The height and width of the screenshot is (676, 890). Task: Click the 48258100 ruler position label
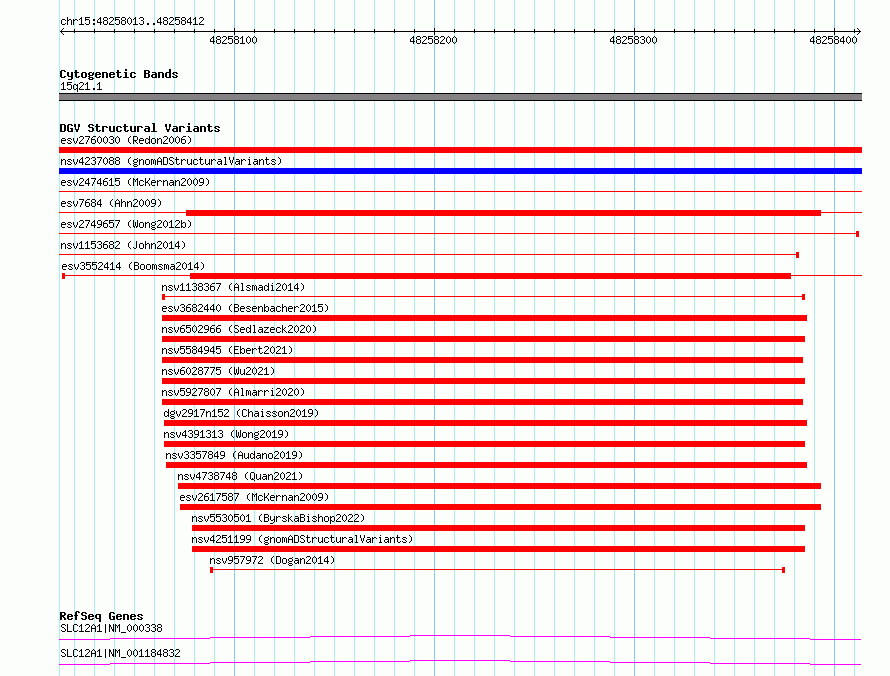[233, 40]
